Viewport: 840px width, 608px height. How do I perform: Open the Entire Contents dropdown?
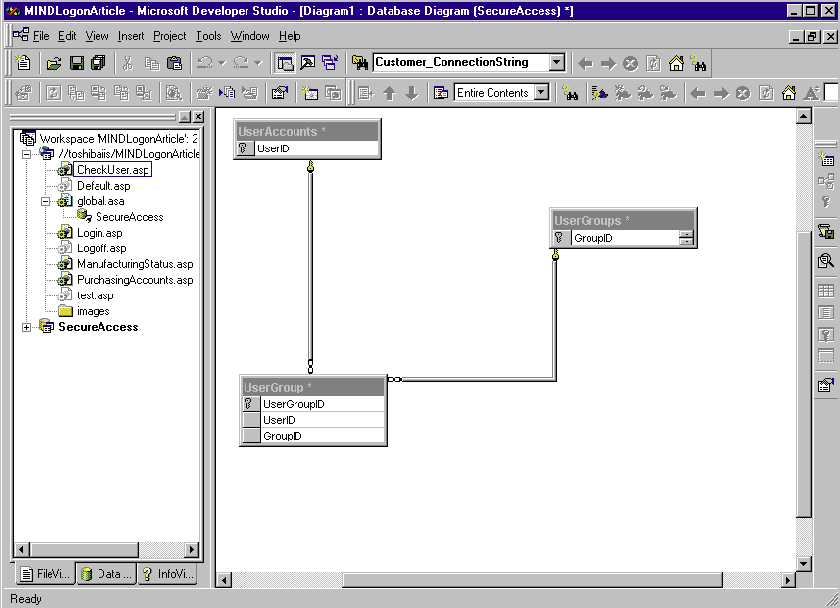(541, 93)
